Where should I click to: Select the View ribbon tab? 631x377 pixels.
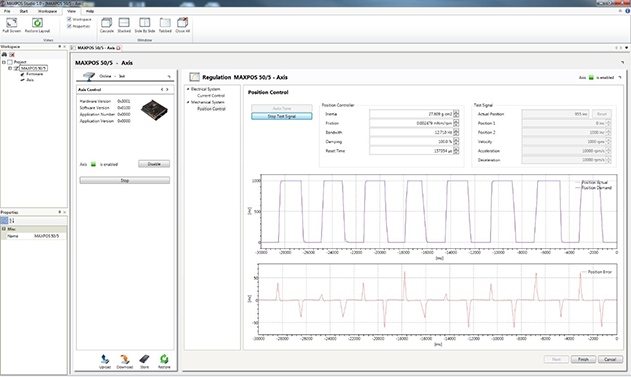tap(71, 11)
